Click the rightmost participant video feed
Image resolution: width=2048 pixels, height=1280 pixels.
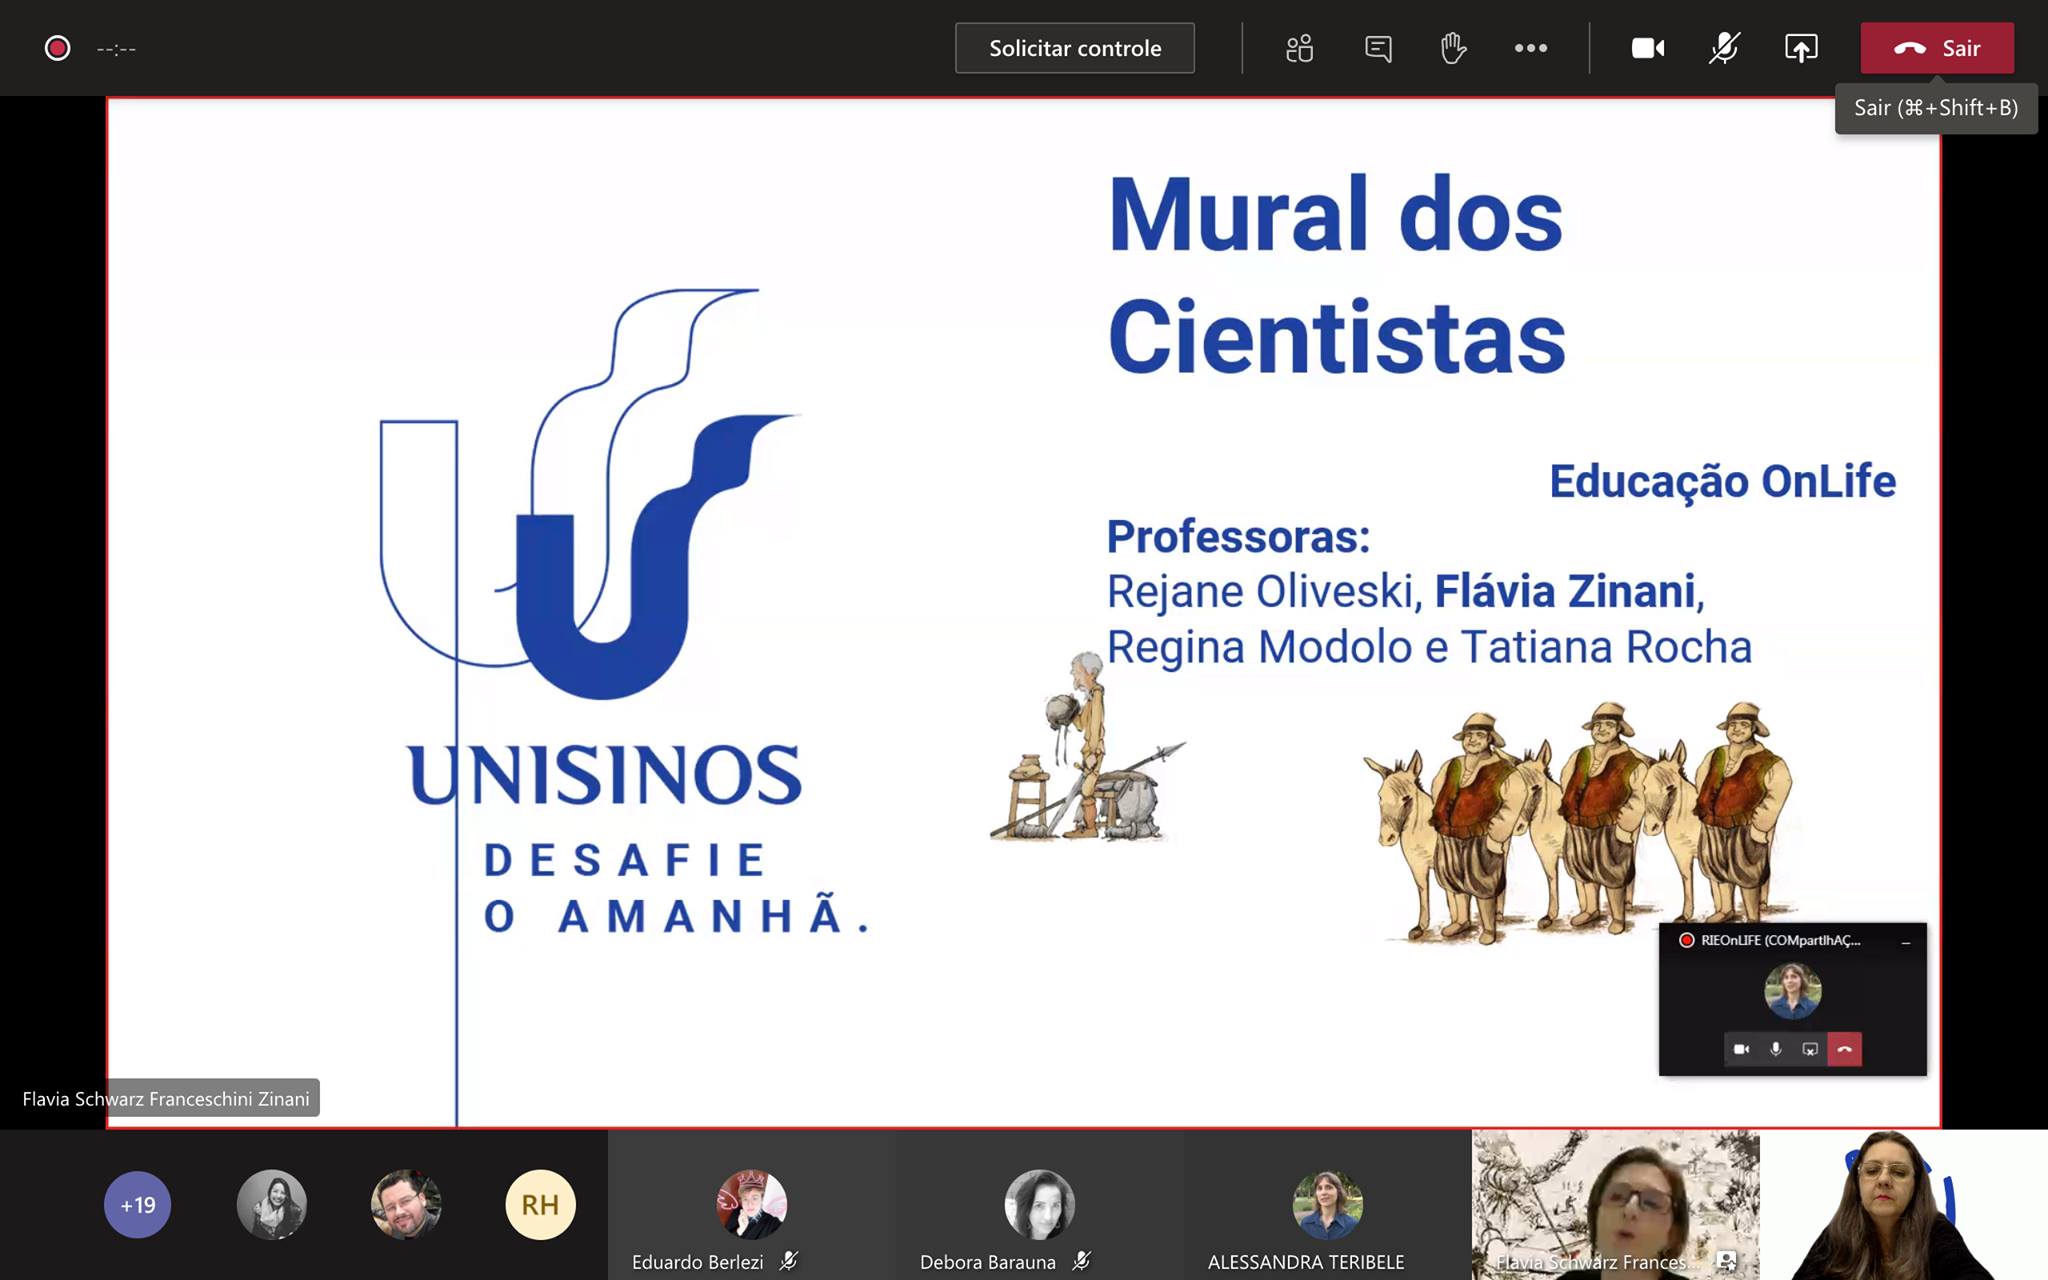pos(1904,1205)
